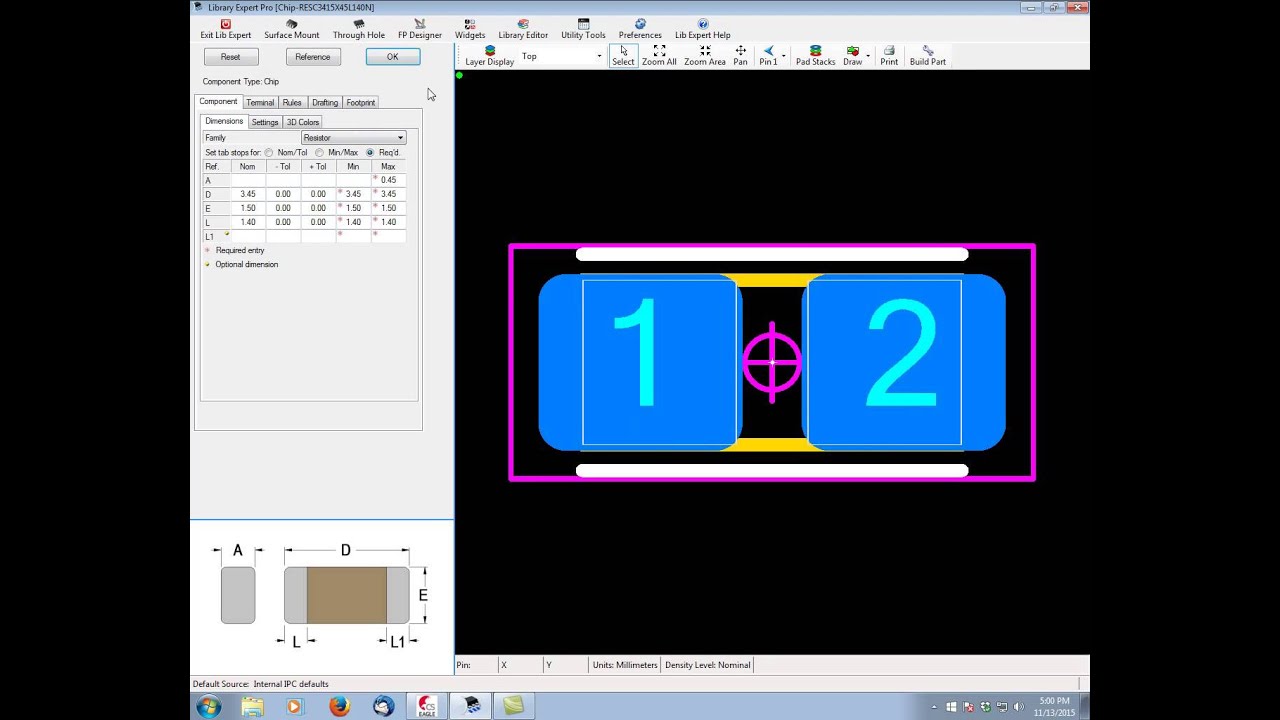Click the Reference button
Image resolution: width=1280 pixels, height=720 pixels.
tap(312, 57)
